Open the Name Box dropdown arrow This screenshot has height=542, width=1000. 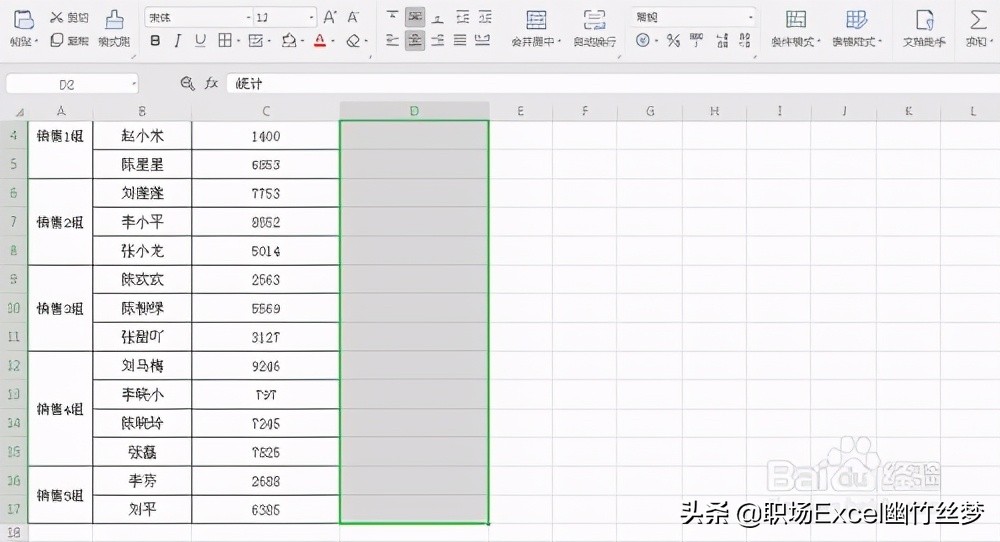(134, 84)
